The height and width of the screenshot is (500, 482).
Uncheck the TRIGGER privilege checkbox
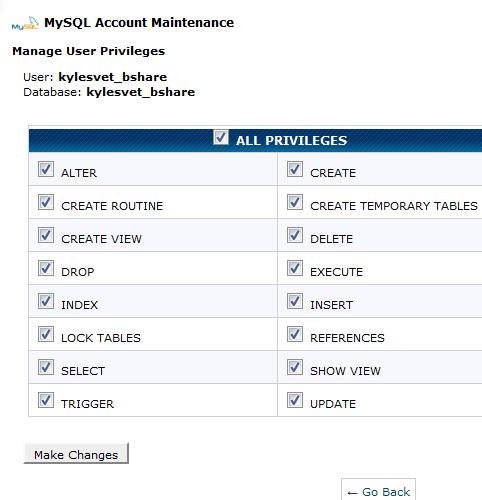pyautogui.click(x=46, y=400)
